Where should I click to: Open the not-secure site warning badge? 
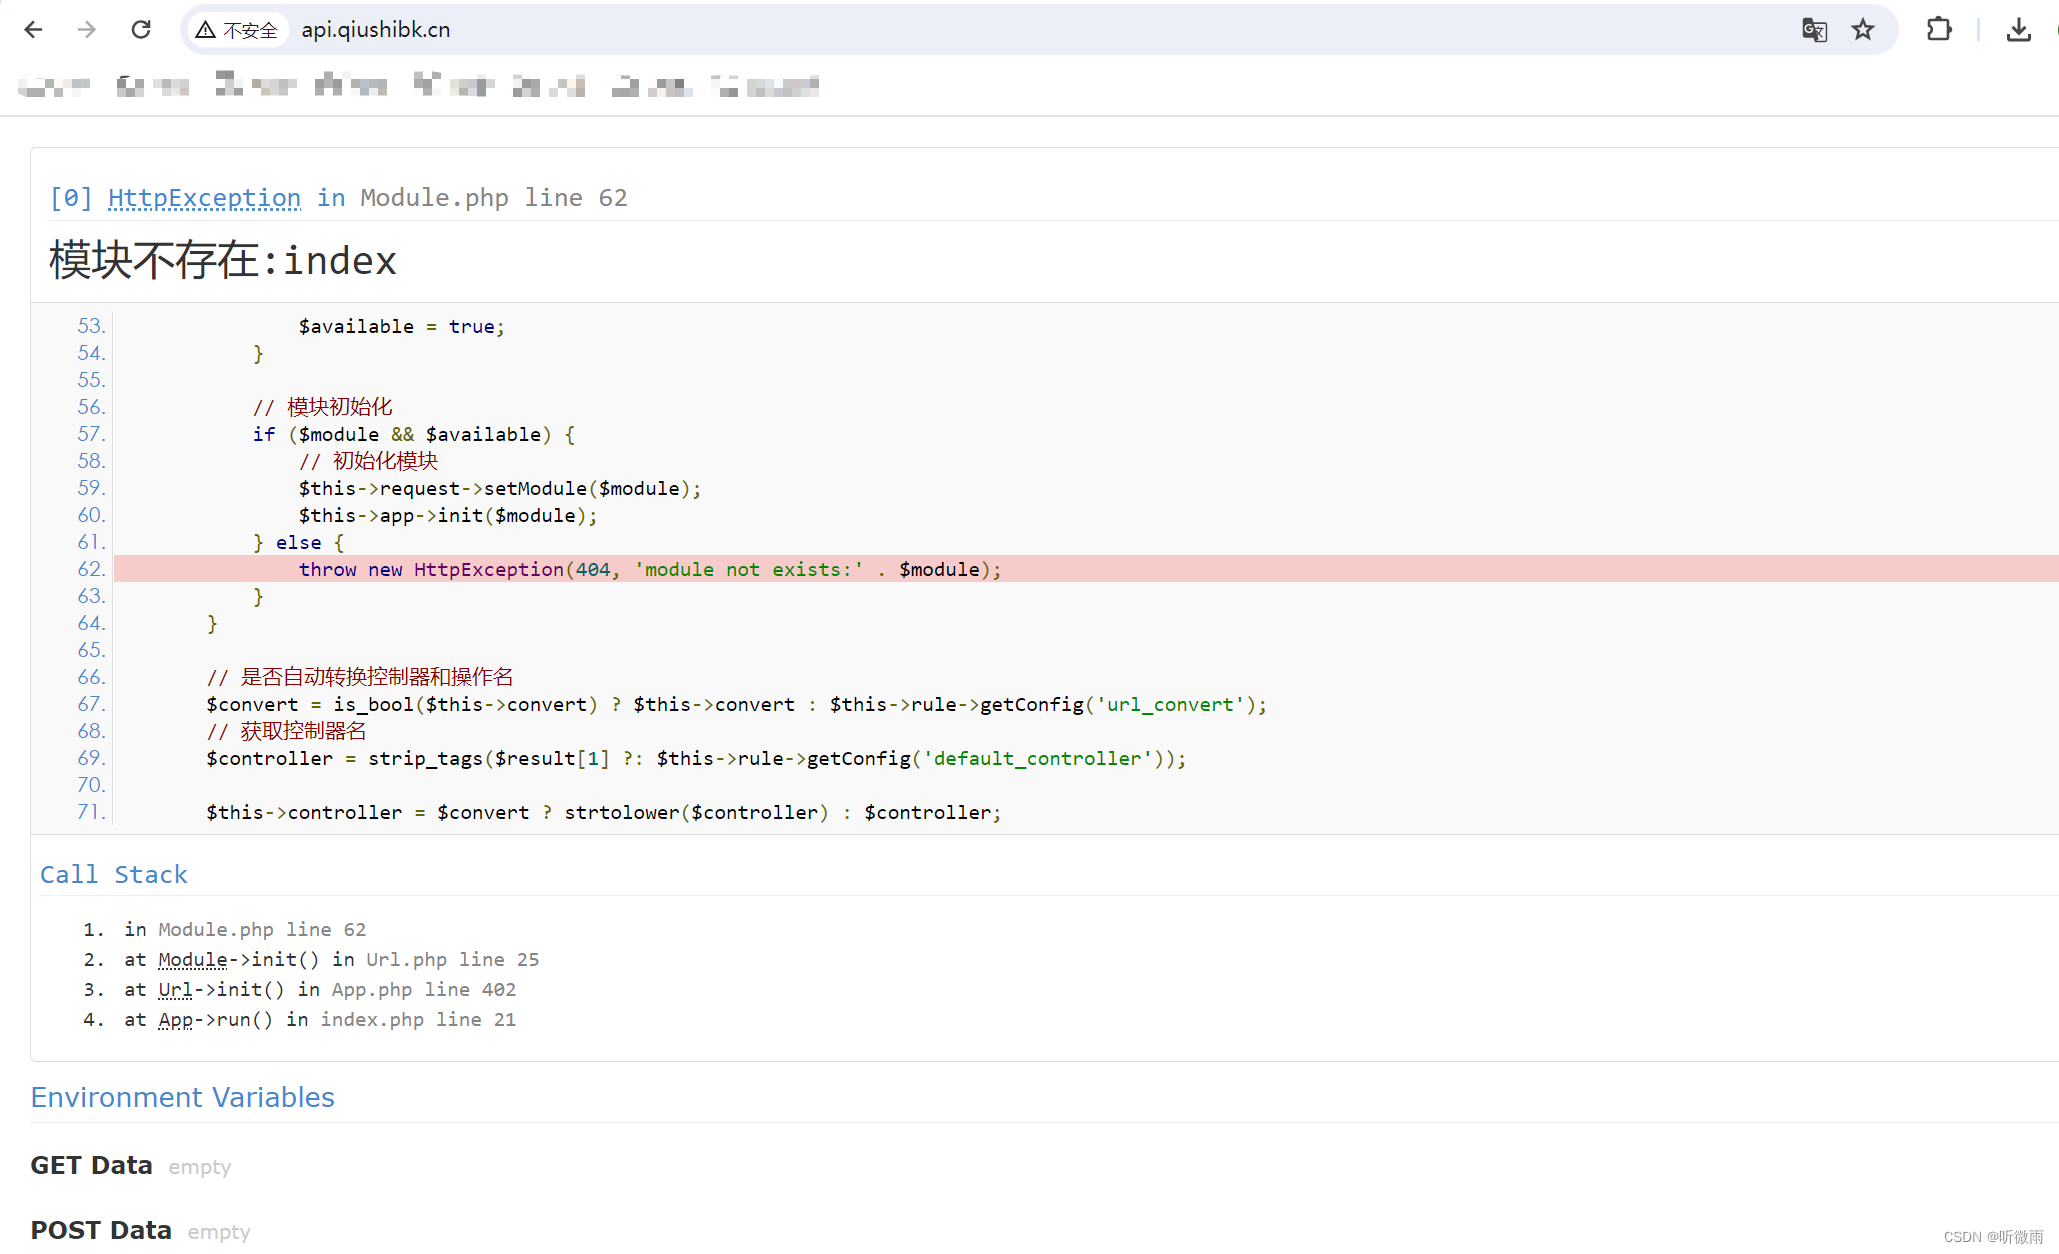(x=237, y=30)
